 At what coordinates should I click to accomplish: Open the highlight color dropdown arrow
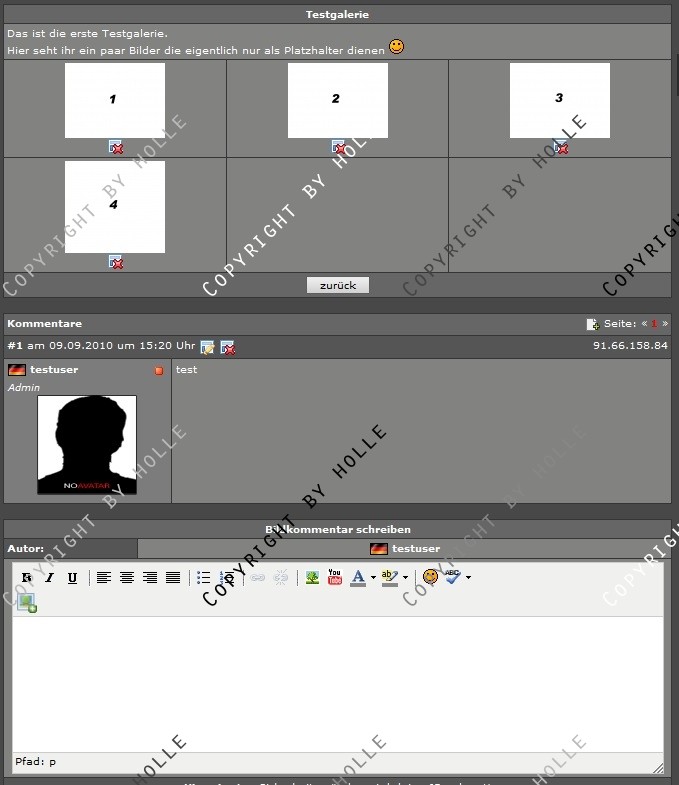405,577
